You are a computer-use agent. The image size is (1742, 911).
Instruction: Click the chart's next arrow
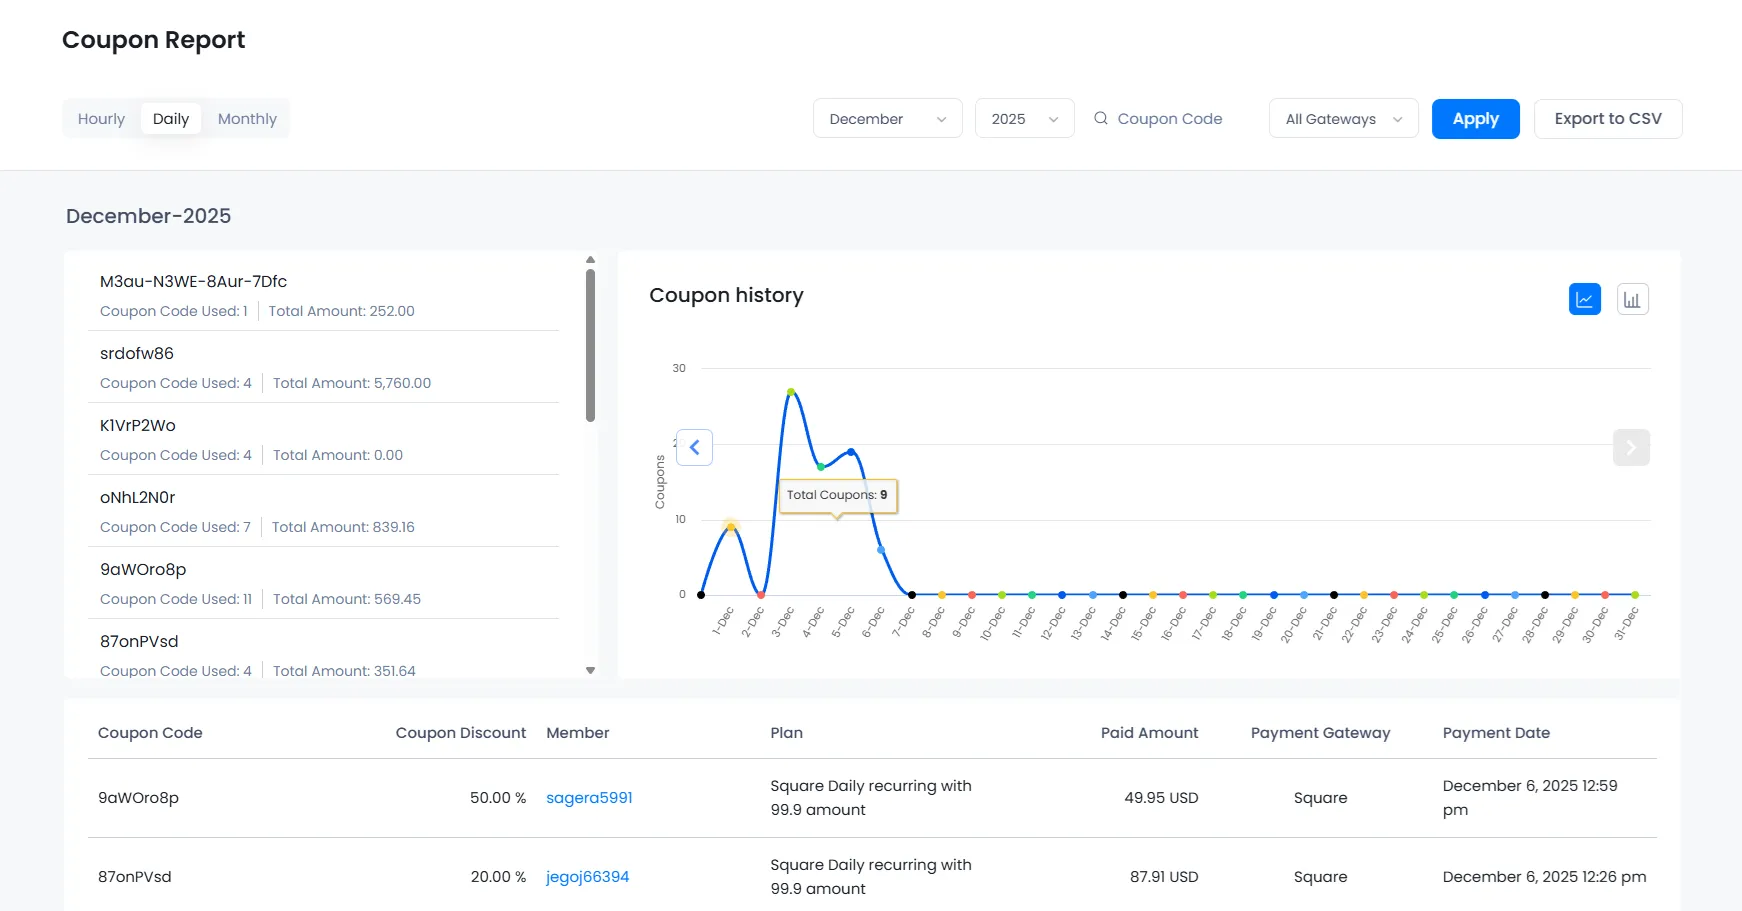pos(1630,447)
